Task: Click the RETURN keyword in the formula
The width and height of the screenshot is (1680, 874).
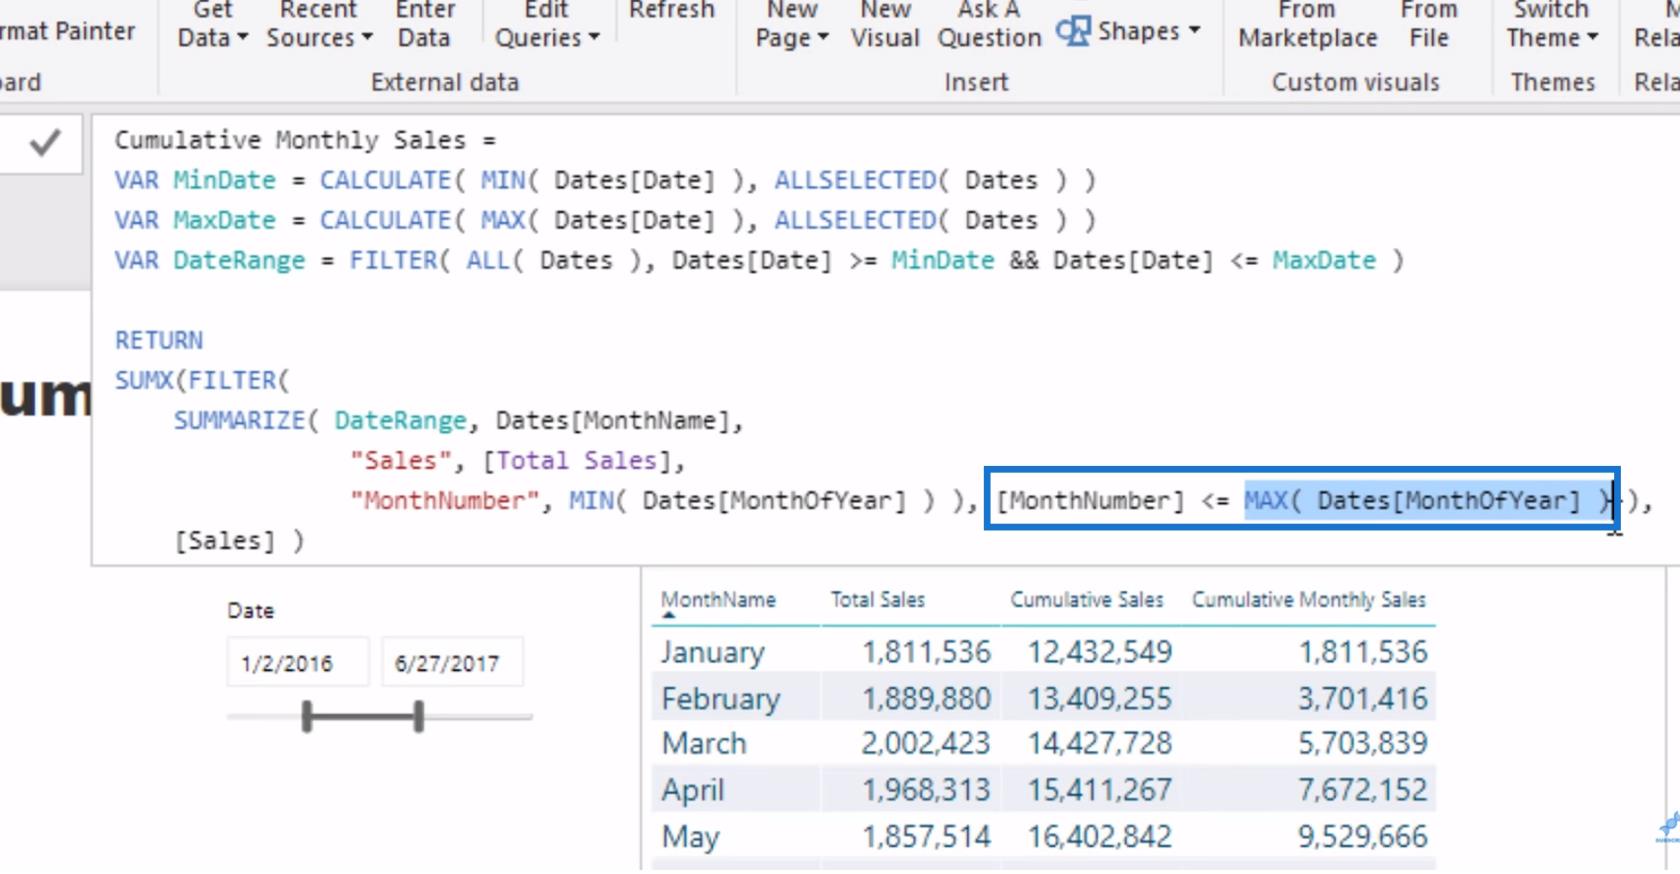Action: coord(159,340)
